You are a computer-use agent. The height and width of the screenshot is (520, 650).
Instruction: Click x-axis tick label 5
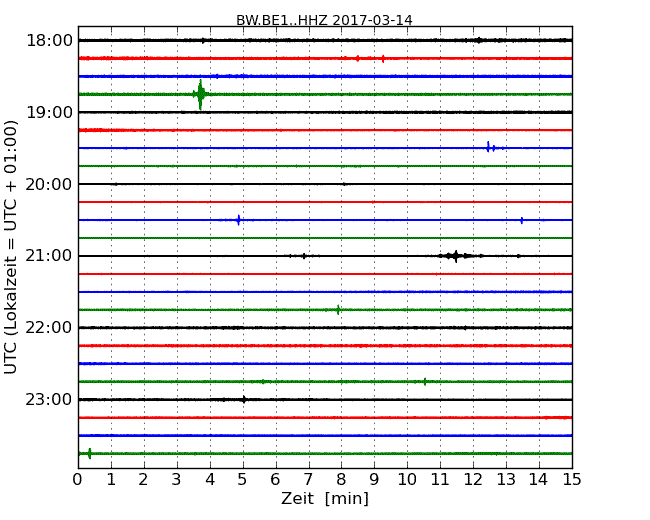tap(243, 480)
